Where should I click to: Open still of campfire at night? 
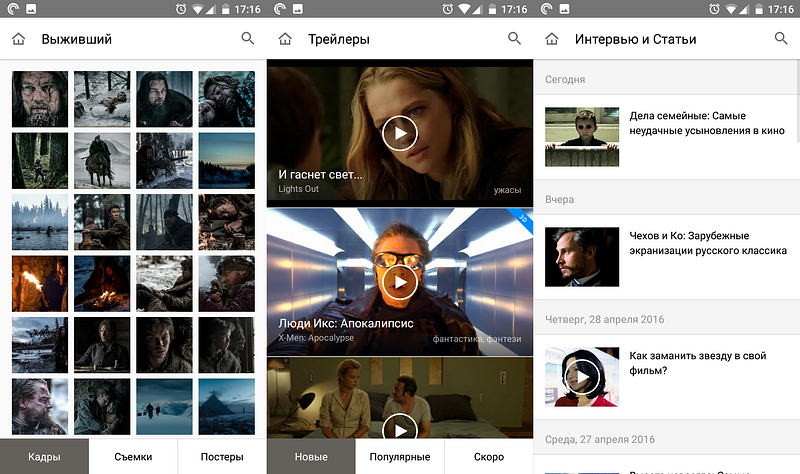point(102,284)
